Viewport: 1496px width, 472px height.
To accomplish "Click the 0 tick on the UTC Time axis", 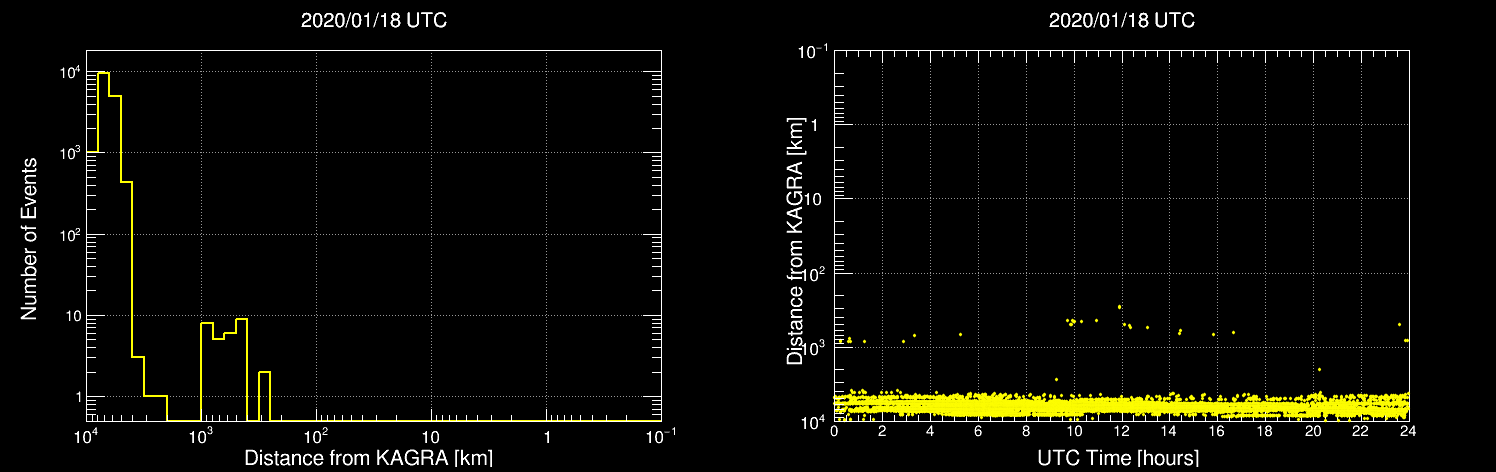I will (835, 432).
